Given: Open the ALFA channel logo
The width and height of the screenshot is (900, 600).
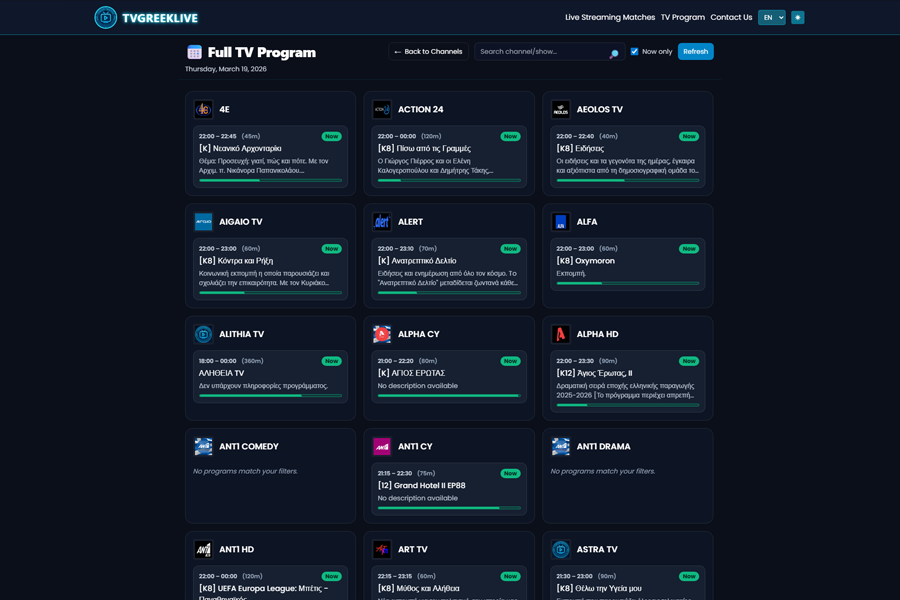Looking at the screenshot, I should click(560, 222).
